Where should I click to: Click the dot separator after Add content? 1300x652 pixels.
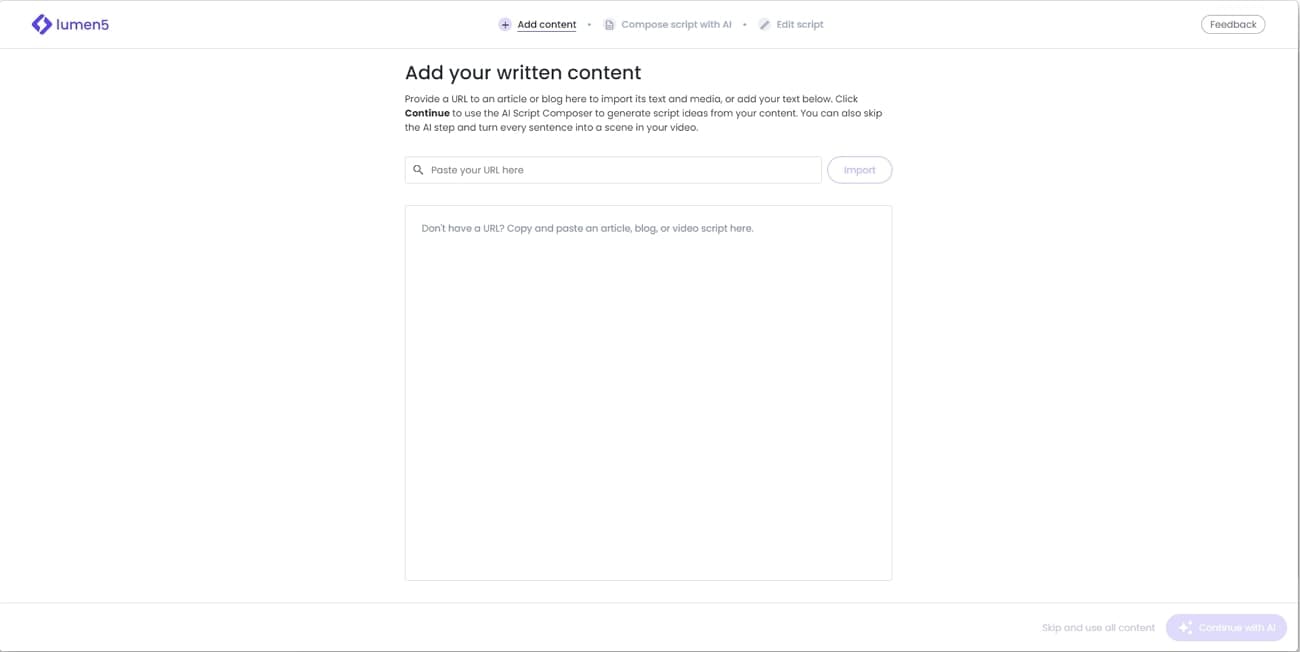coord(589,25)
